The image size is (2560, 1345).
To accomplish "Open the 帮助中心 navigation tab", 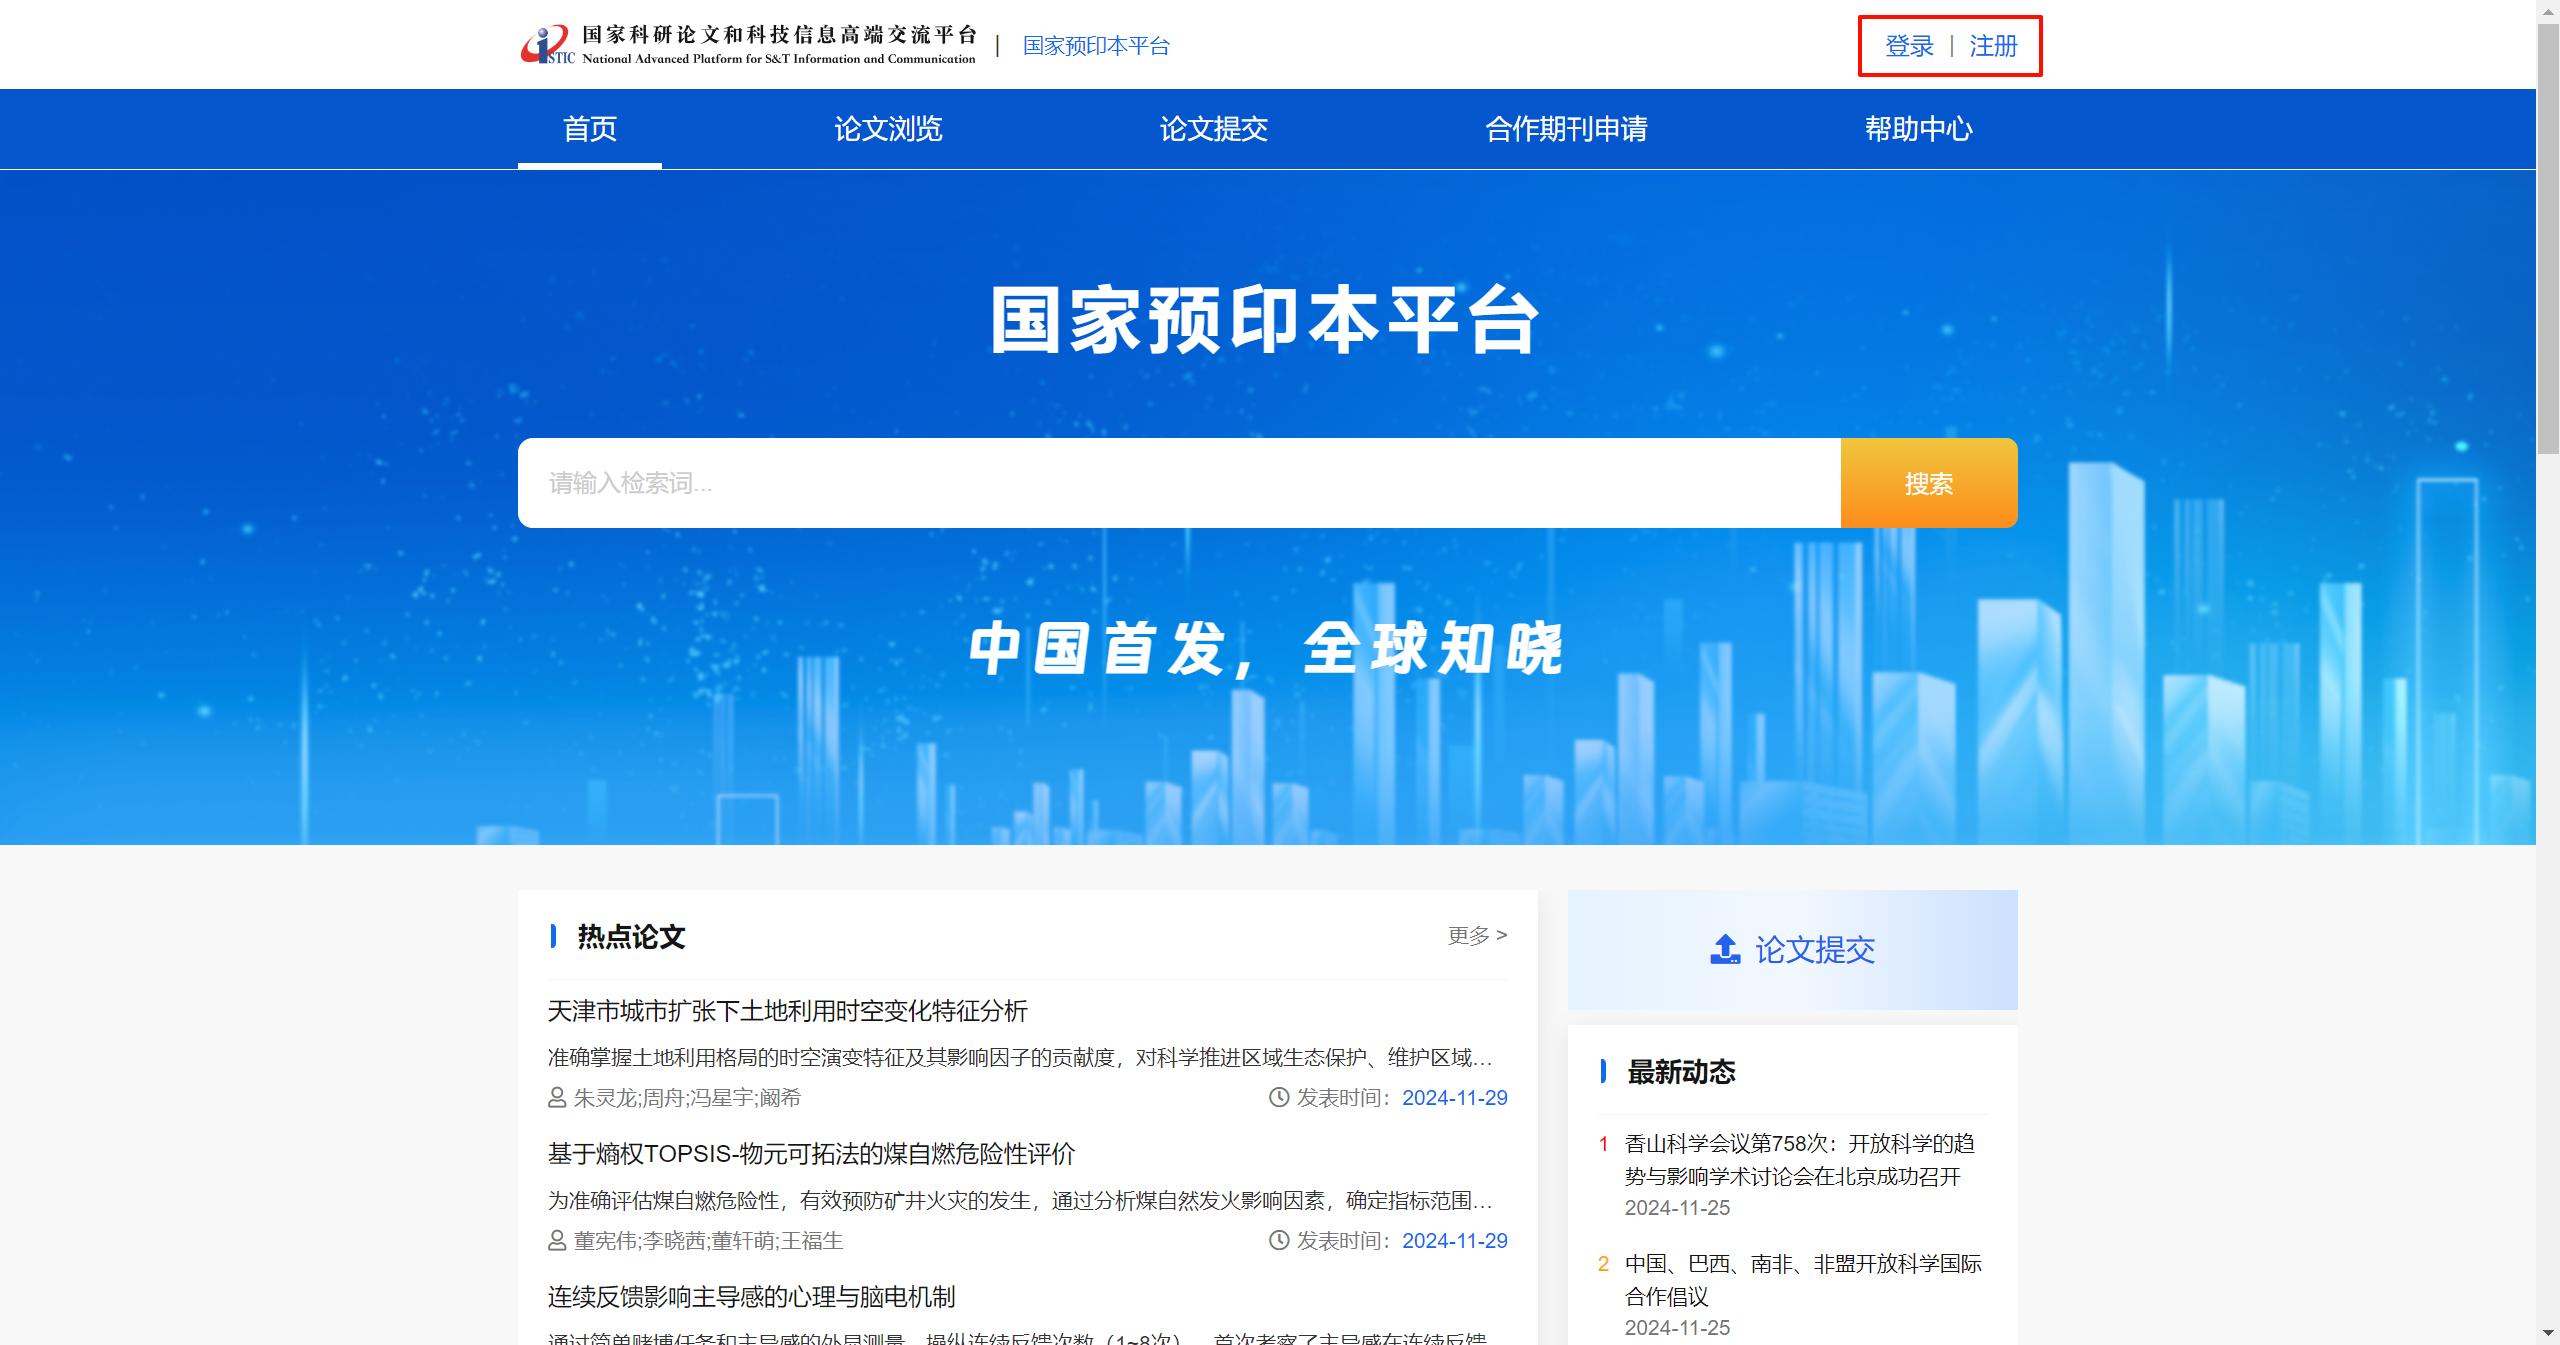I will pos(1918,129).
